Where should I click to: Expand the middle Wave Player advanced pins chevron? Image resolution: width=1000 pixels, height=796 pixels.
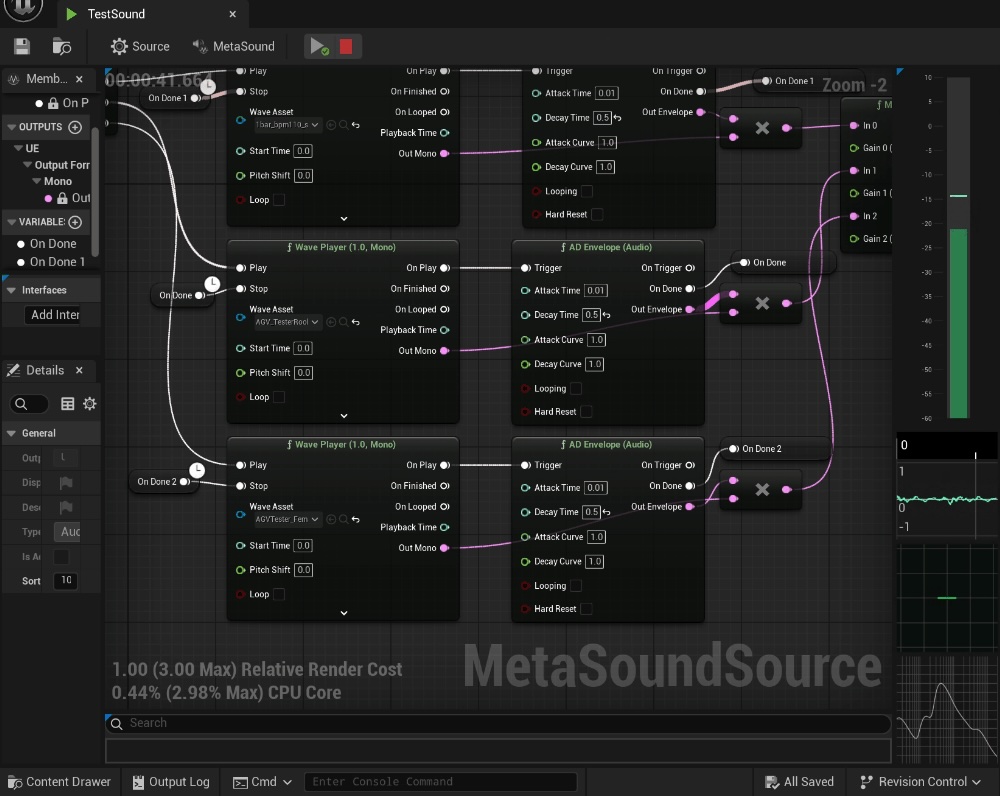pyautogui.click(x=343, y=416)
